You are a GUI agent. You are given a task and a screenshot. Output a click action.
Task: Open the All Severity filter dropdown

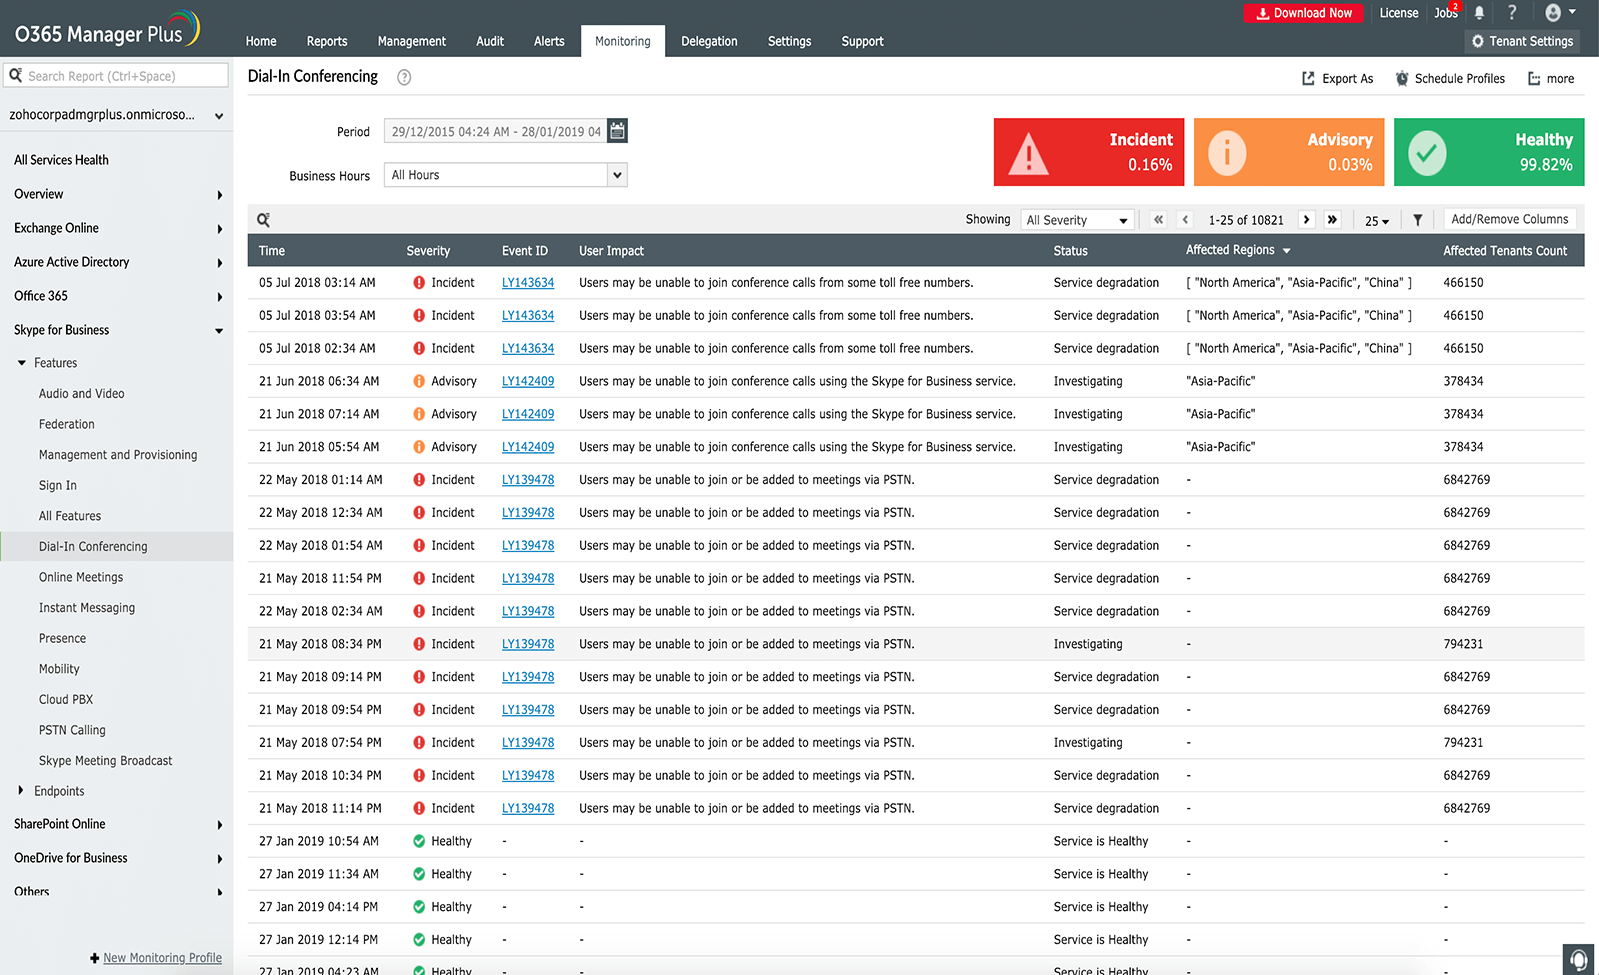1077,220
